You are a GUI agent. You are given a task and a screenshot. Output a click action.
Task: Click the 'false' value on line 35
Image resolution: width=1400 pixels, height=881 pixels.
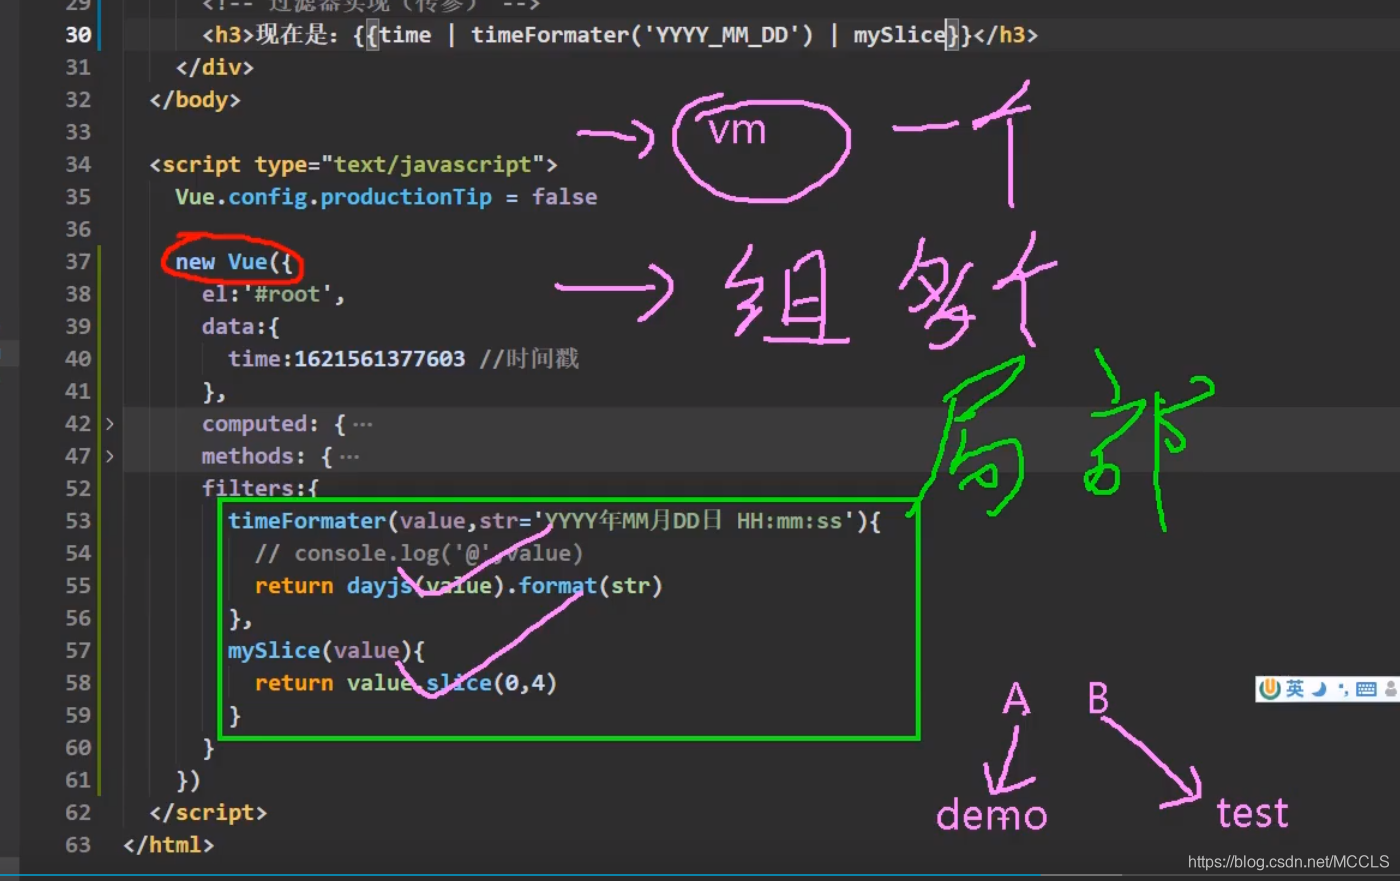(x=564, y=197)
